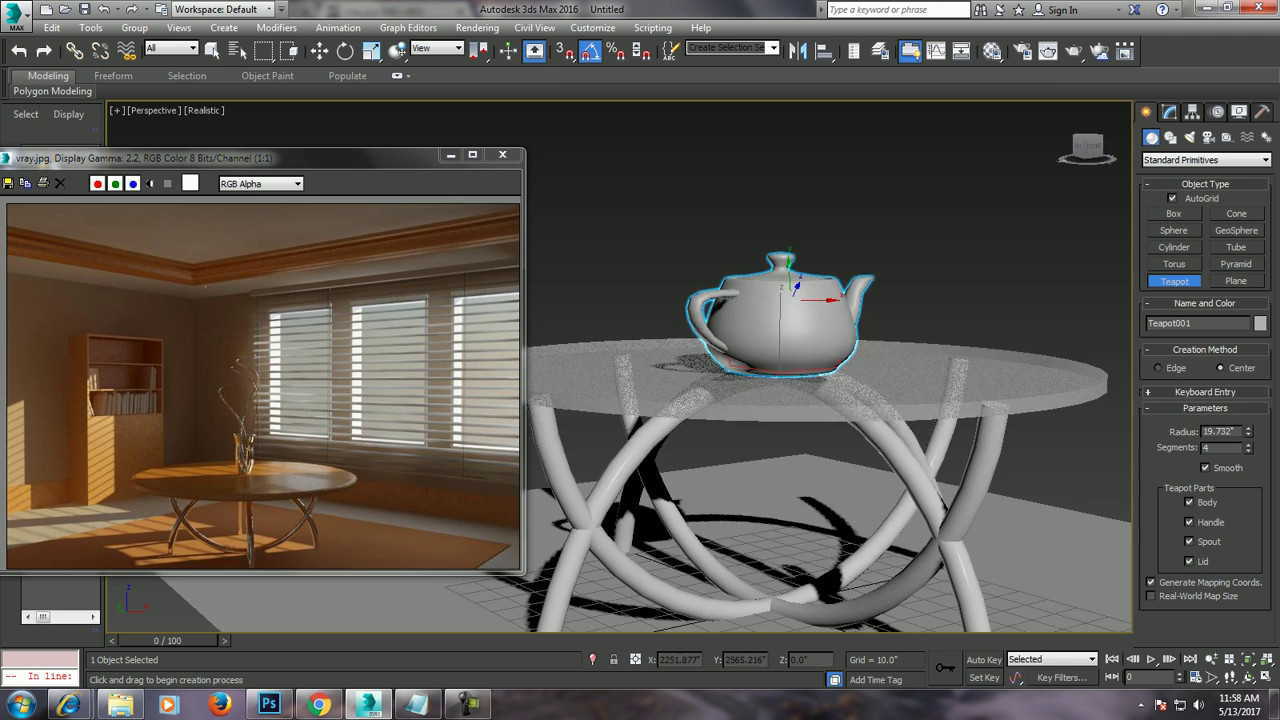Click the Play Animation button
This screenshot has width=1280, height=720.
coord(1151,660)
